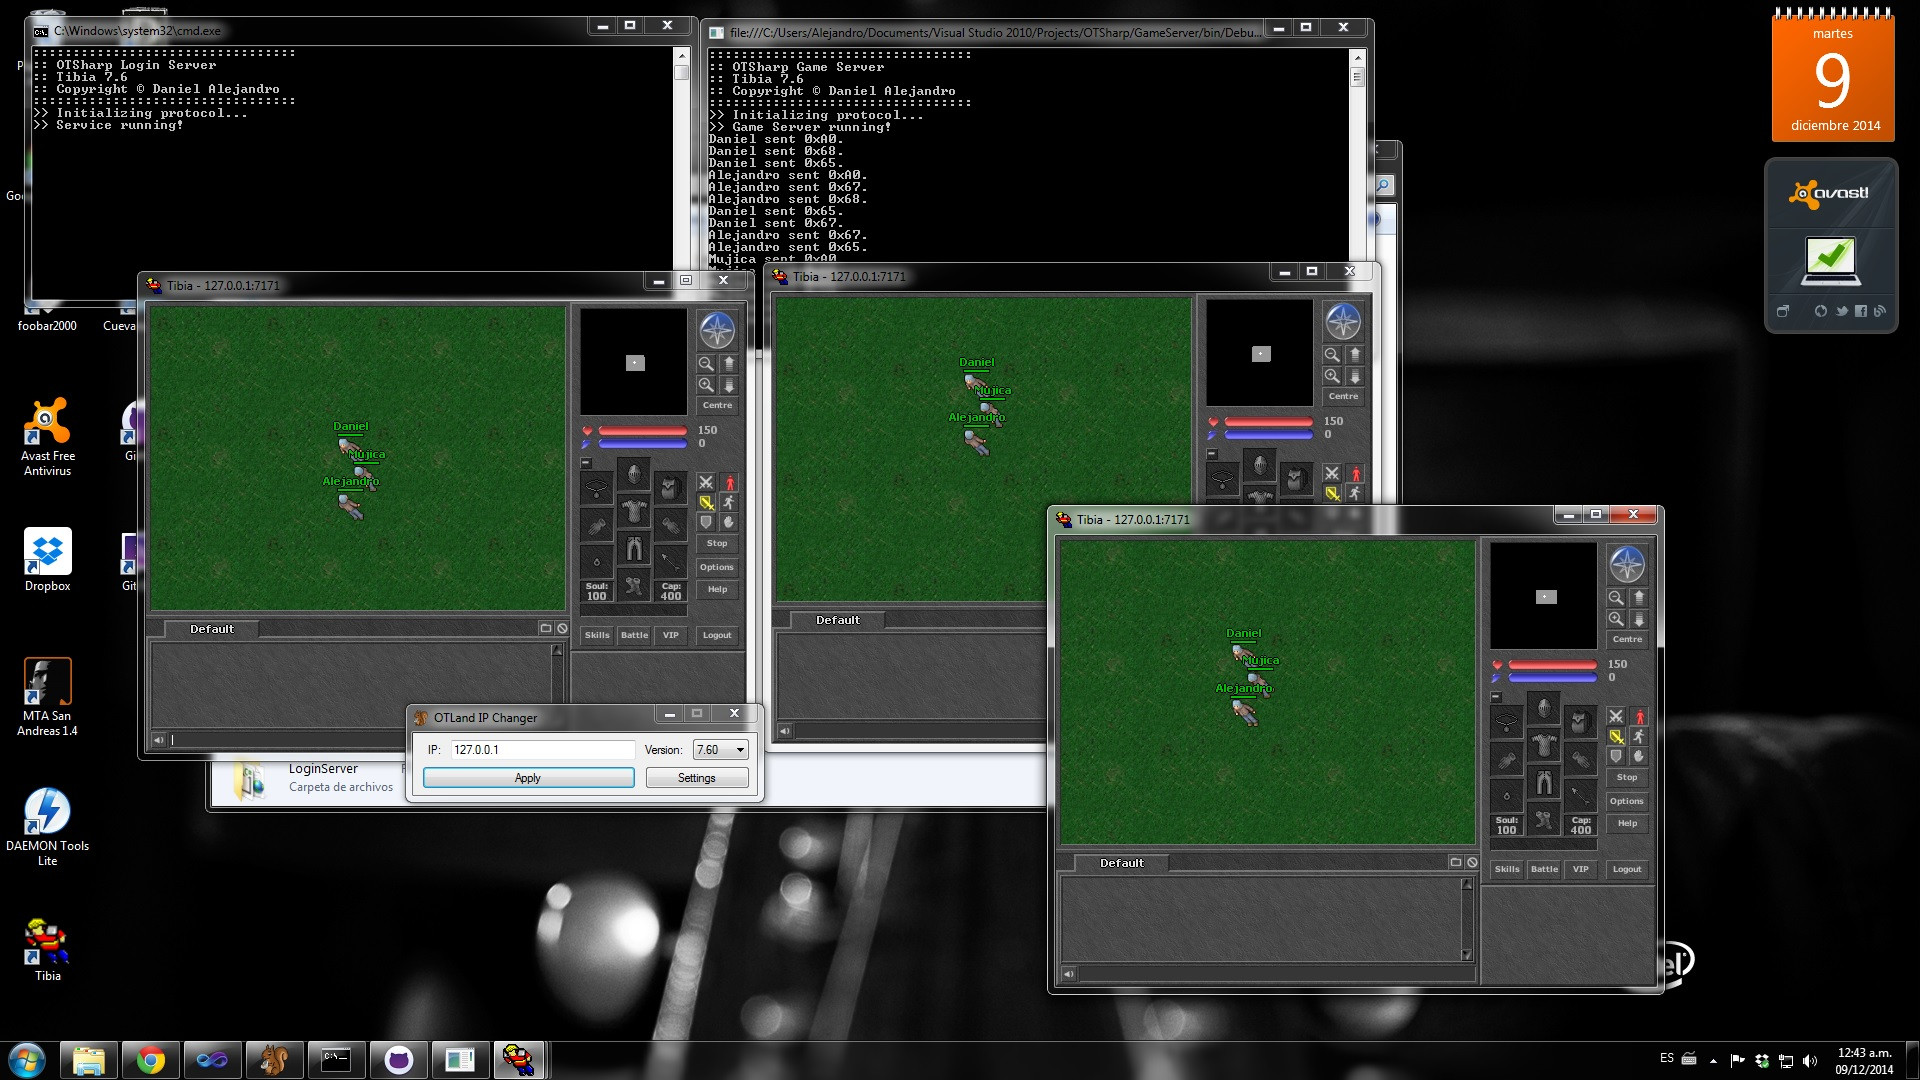The image size is (1920, 1080).
Task: Click the compass rose in the leftmost Tibia window
Action: [x=717, y=330]
